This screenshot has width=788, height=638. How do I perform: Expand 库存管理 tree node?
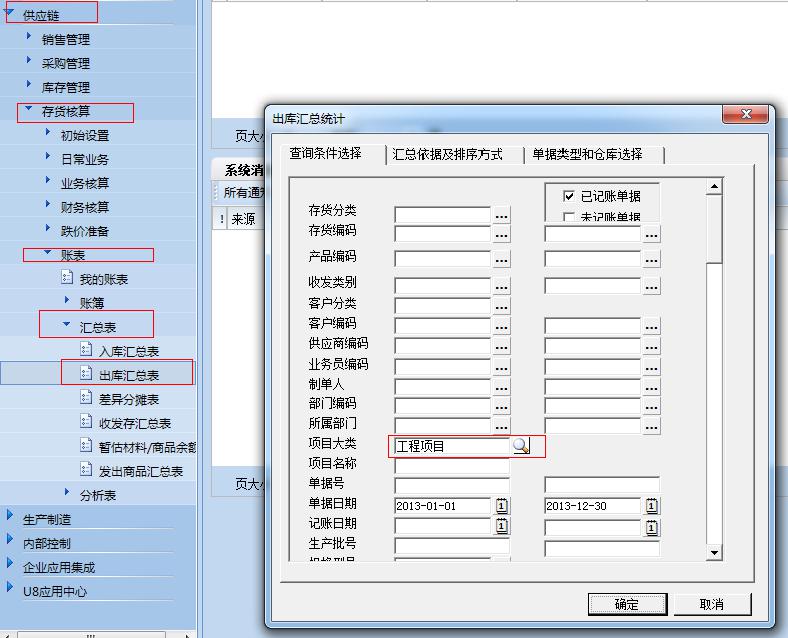(29, 84)
